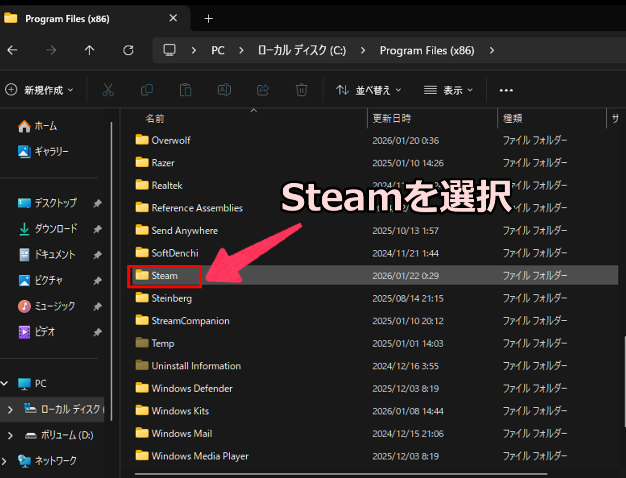
Task: Open the more options ellipsis menu
Action: click(506, 90)
